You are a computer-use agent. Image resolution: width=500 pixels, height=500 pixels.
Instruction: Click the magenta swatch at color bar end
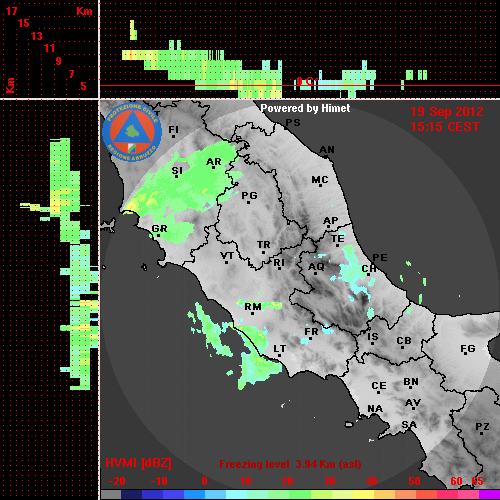489,495
